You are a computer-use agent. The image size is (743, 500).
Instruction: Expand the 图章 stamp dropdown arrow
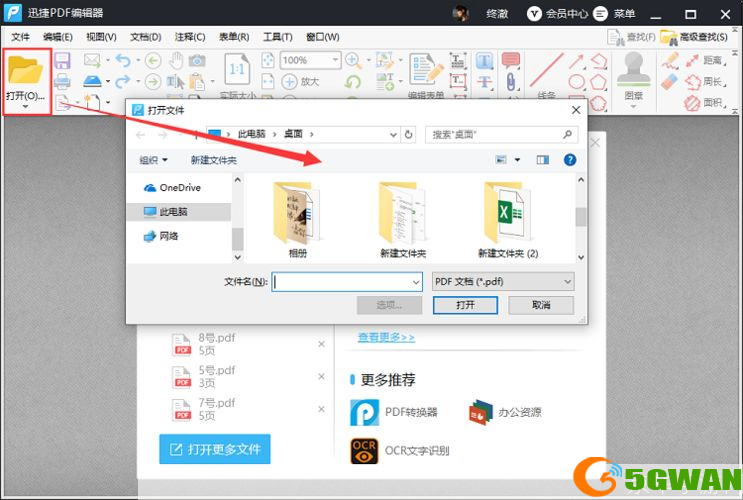(634, 107)
